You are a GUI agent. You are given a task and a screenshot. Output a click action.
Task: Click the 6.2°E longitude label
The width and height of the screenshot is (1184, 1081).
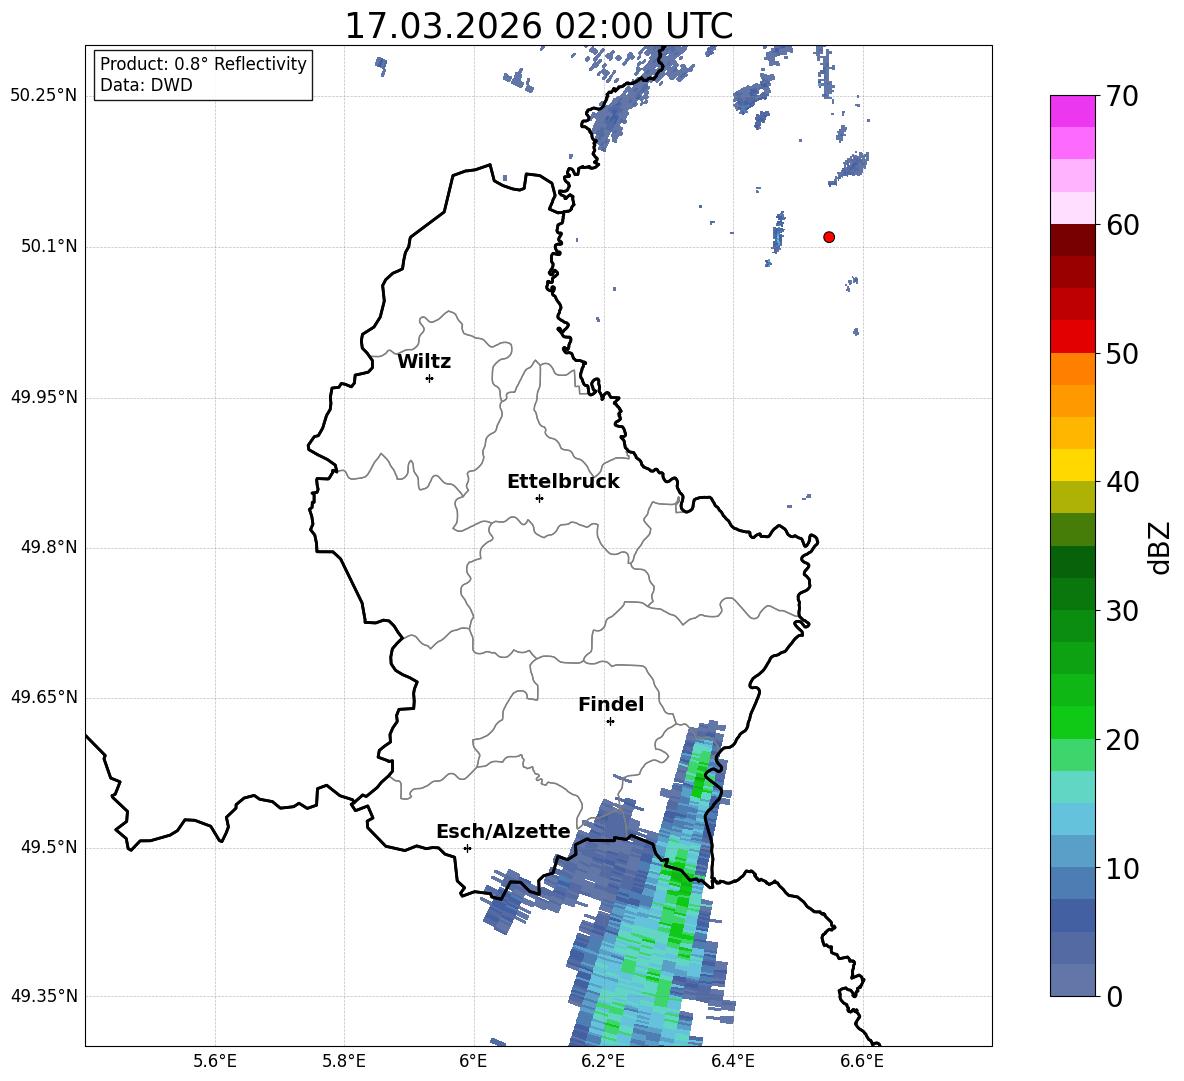coord(603,1061)
